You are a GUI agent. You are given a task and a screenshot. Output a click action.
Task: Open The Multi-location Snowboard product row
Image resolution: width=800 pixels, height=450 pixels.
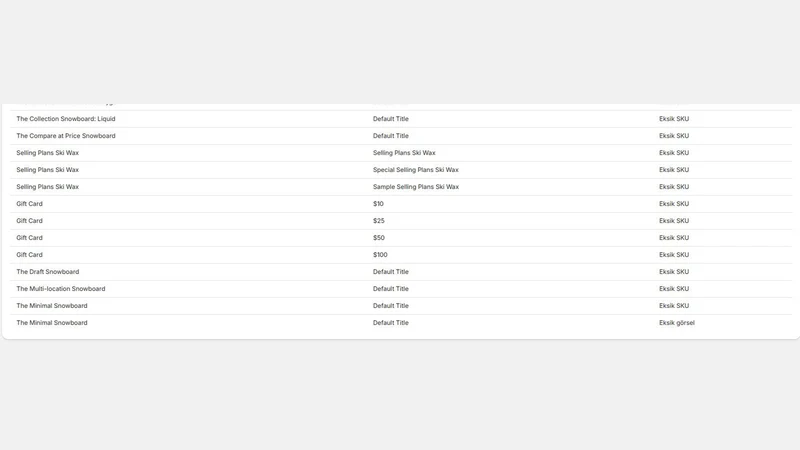click(x=401, y=289)
